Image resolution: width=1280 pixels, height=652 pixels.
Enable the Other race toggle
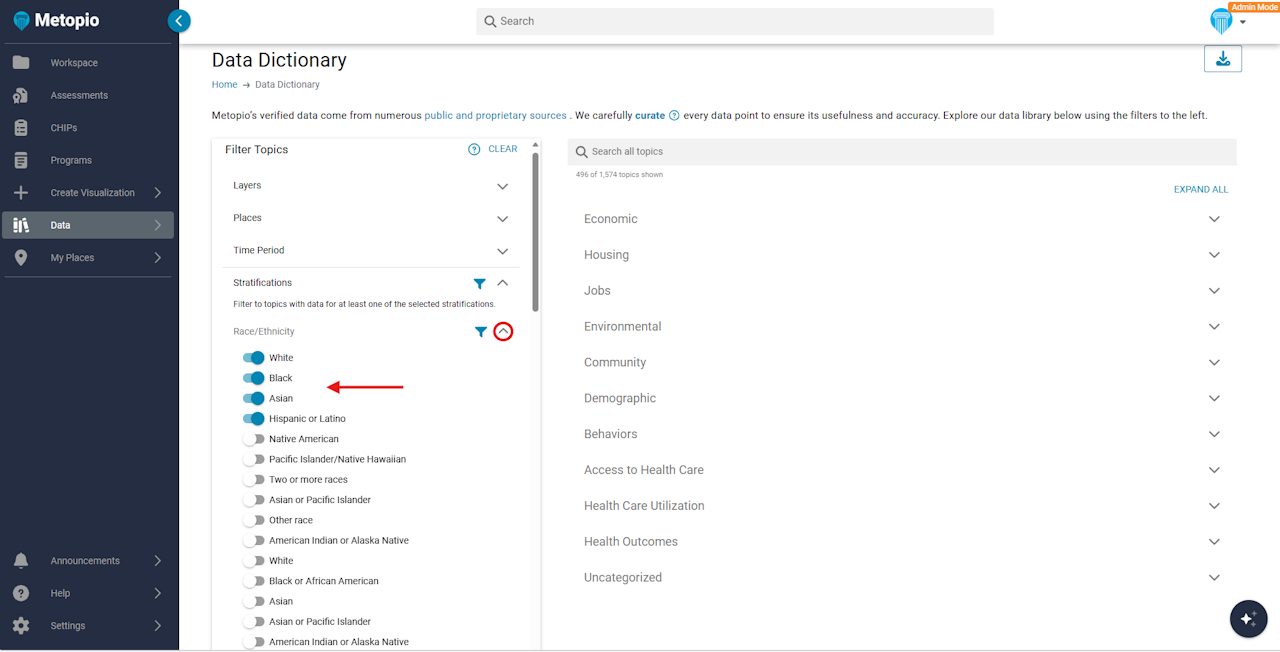pos(254,520)
